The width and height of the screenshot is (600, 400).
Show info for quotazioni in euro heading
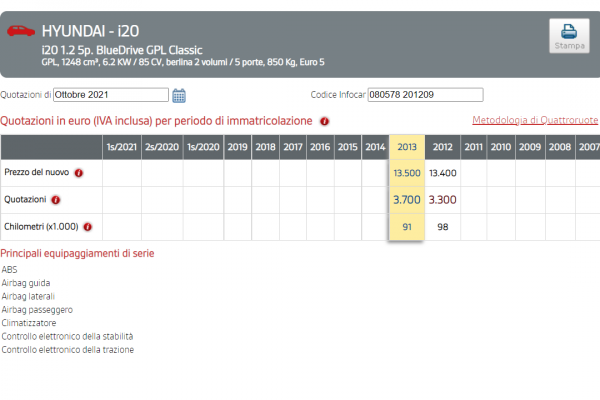pyautogui.click(x=324, y=121)
